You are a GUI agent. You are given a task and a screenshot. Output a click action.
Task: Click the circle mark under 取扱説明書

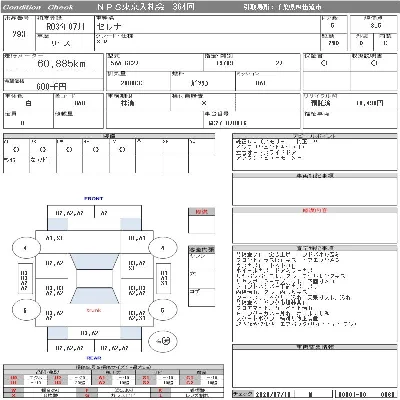374,63
